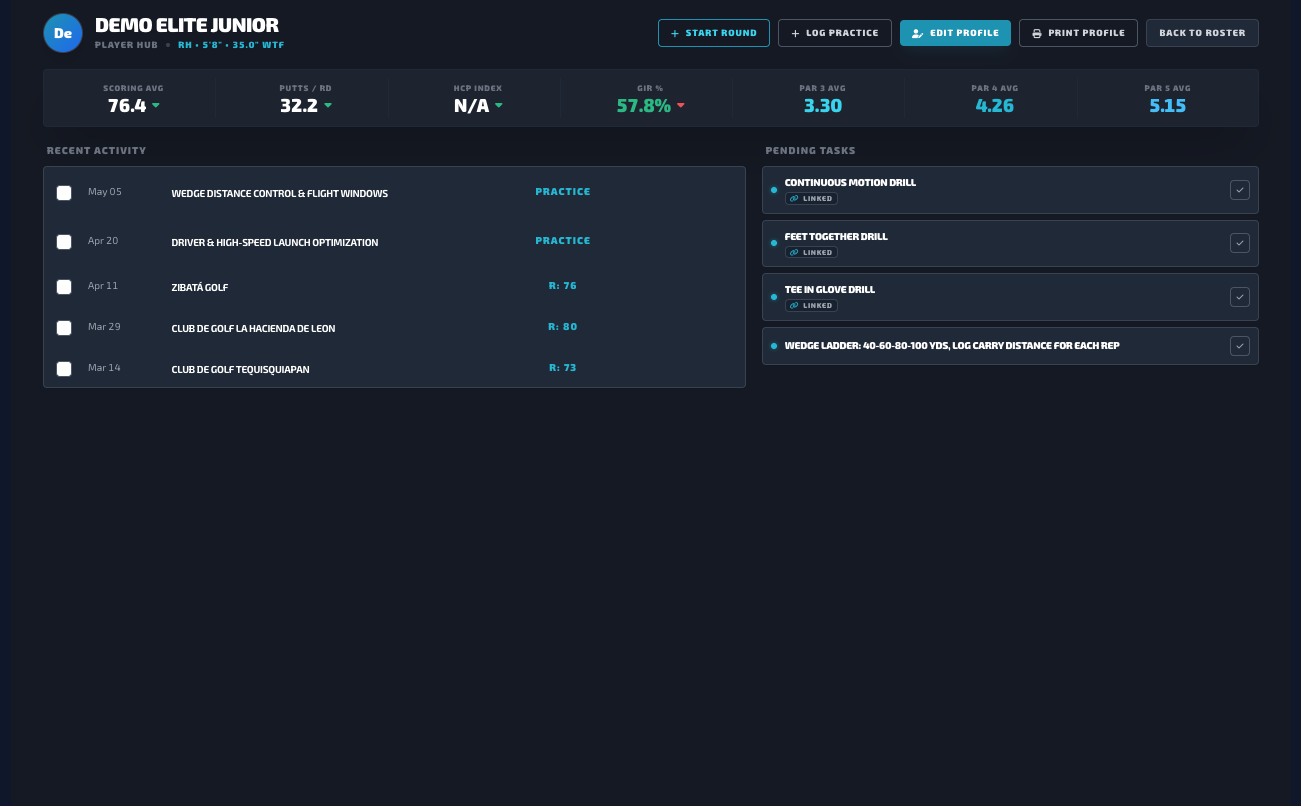Click the R: 80 score
Image resolution: width=1301 pixels, height=806 pixels.
563,327
